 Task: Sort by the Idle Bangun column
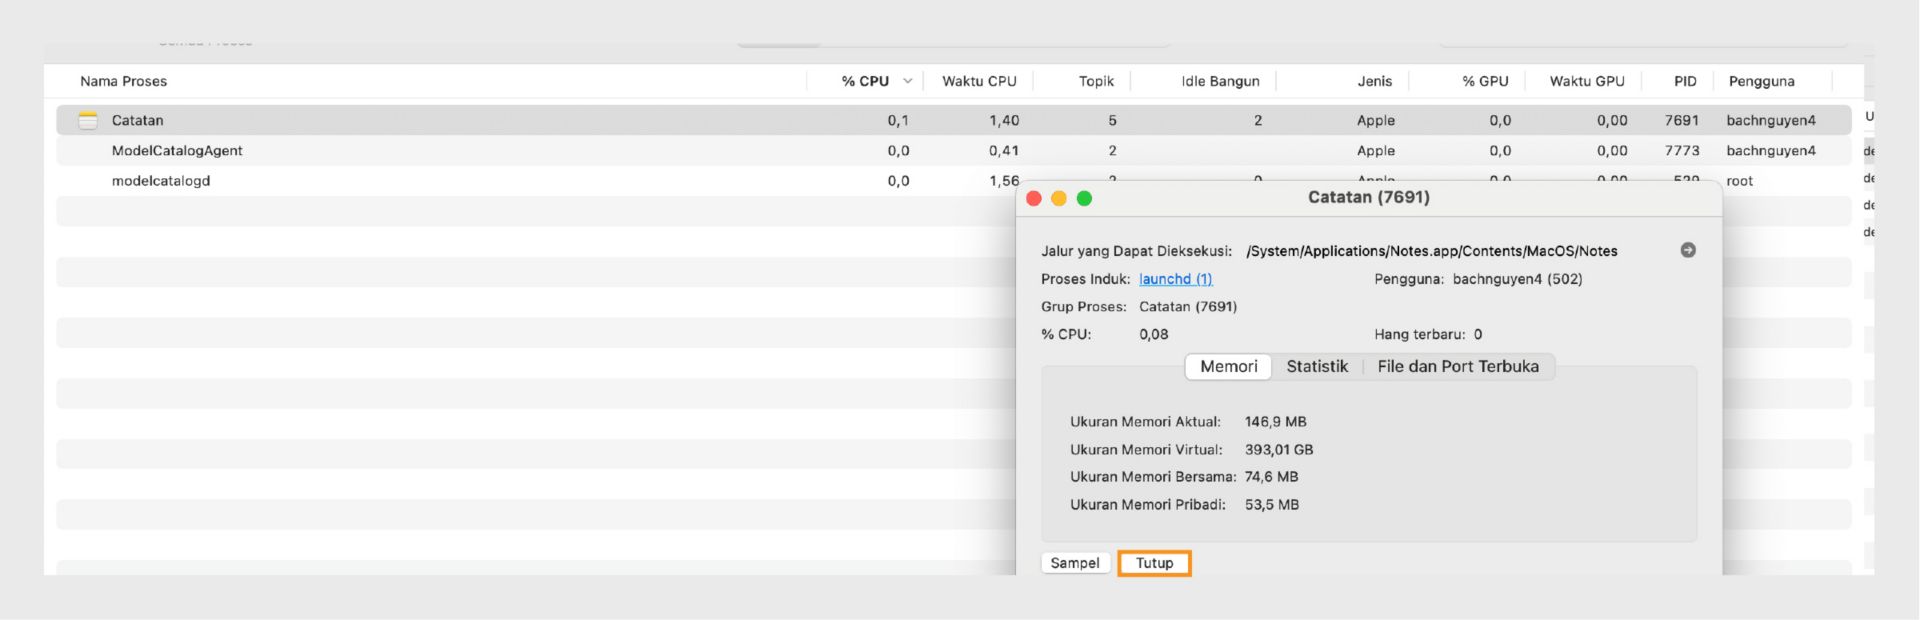tap(1220, 81)
